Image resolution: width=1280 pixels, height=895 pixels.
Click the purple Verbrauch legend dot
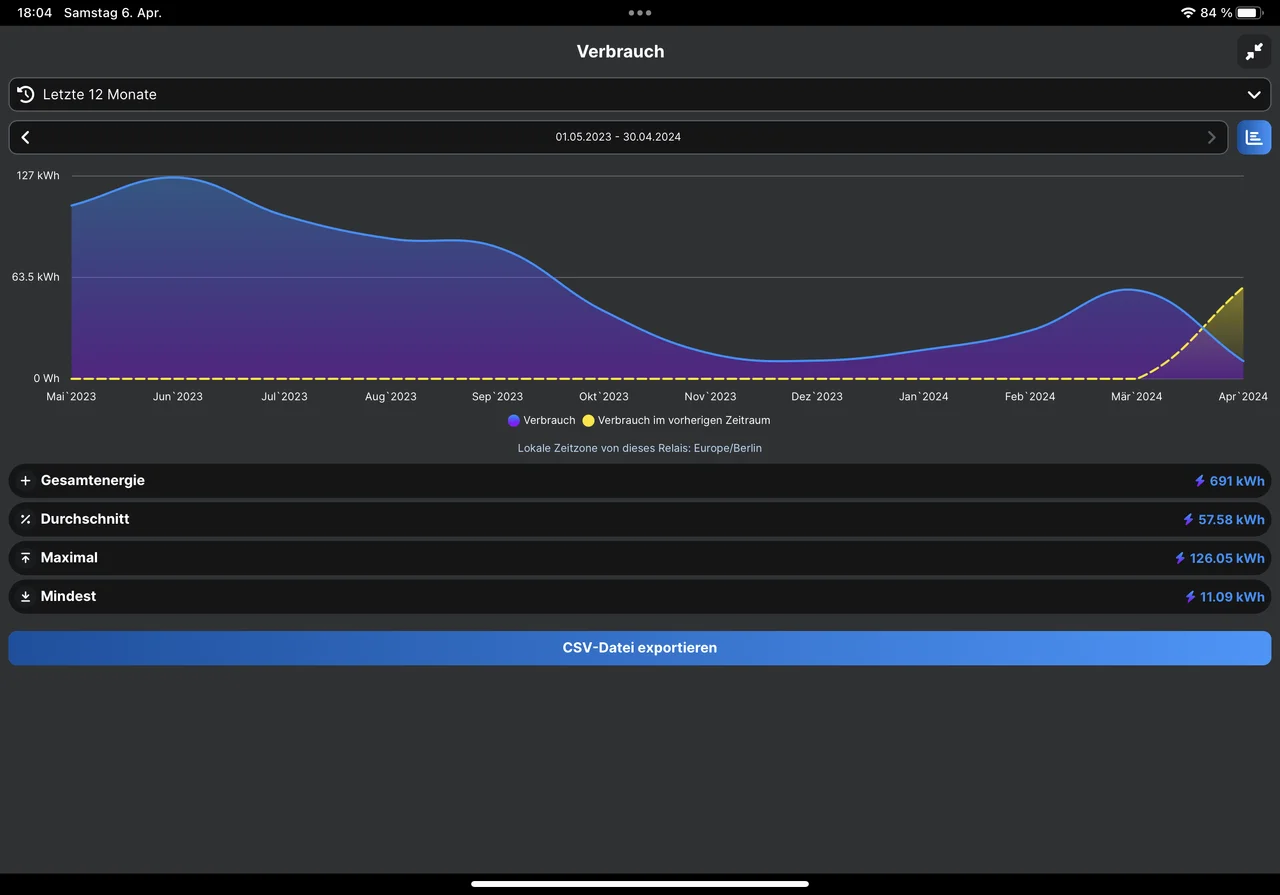[514, 421]
